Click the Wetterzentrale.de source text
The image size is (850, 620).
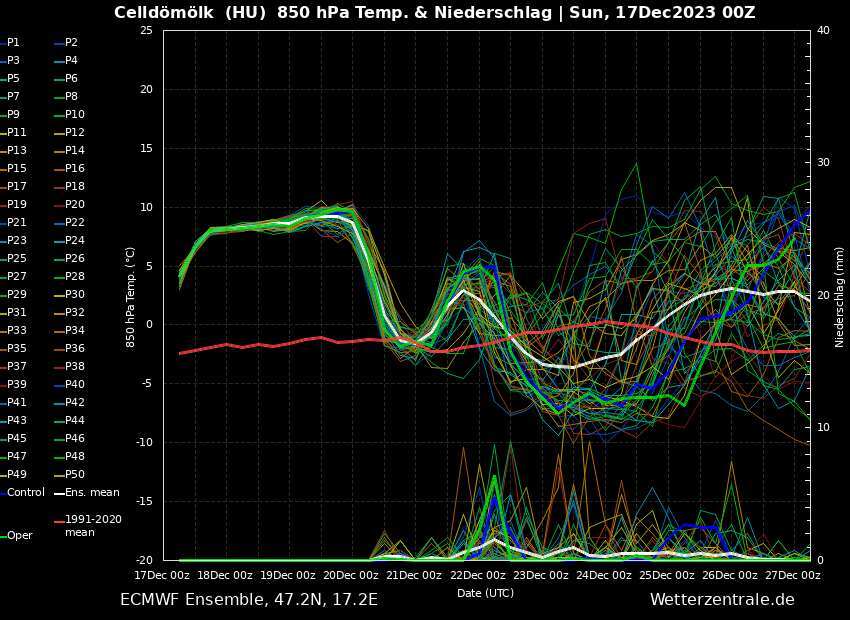click(x=722, y=600)
